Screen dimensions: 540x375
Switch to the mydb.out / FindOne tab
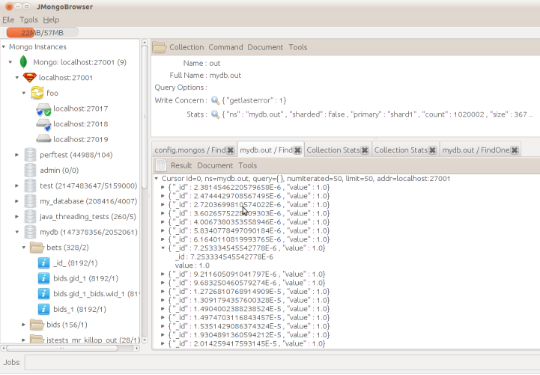pyautogui.click(x=475, y=150)
